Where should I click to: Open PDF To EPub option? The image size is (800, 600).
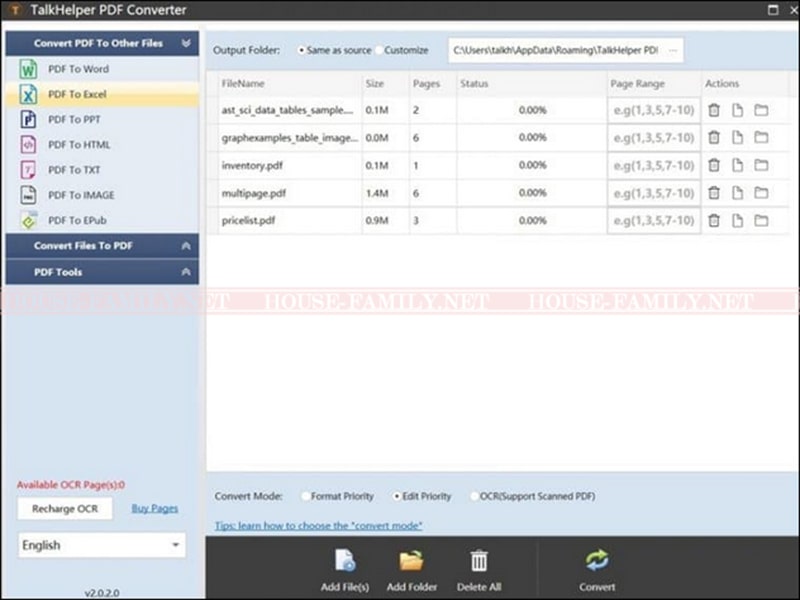tap(102, 220)
